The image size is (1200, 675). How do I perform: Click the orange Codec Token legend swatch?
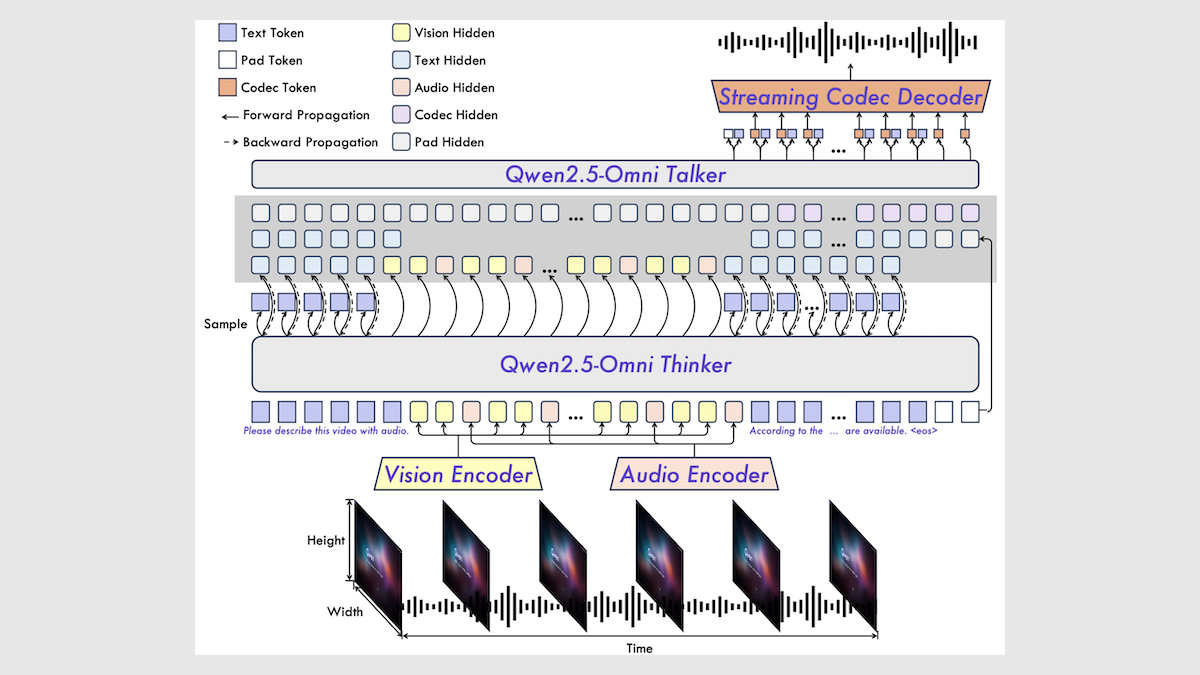(227, 87)
